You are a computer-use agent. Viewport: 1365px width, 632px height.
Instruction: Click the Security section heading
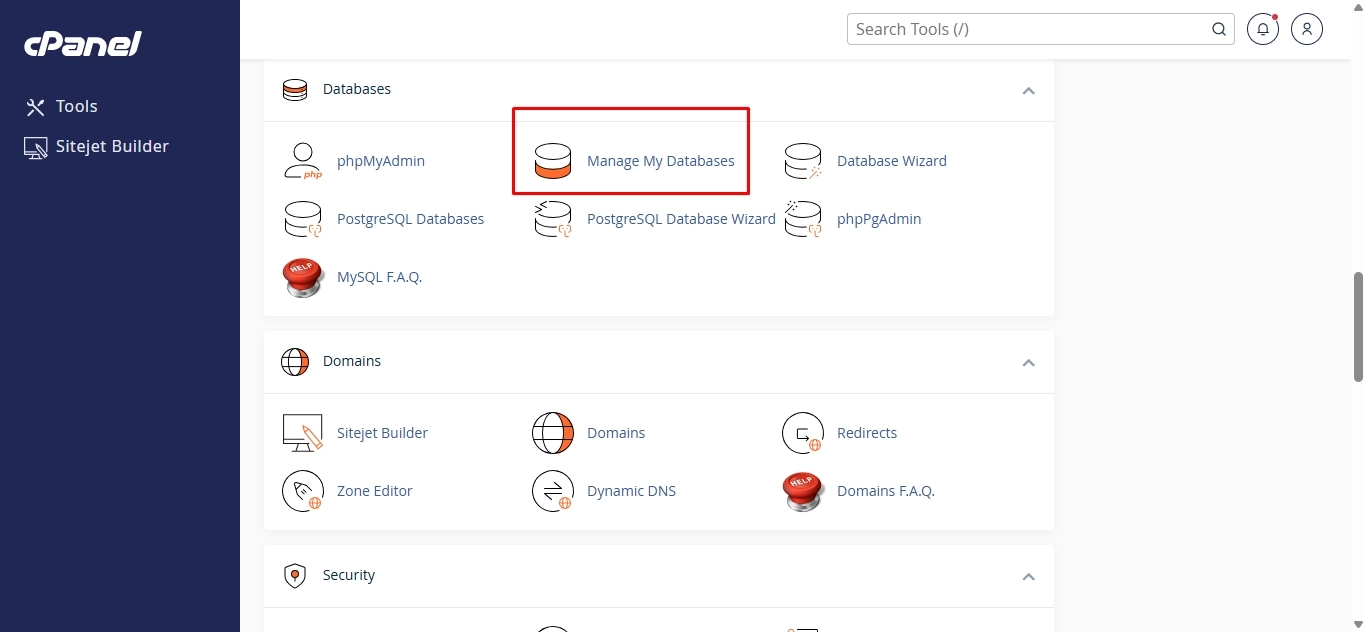tap(349, 575)
